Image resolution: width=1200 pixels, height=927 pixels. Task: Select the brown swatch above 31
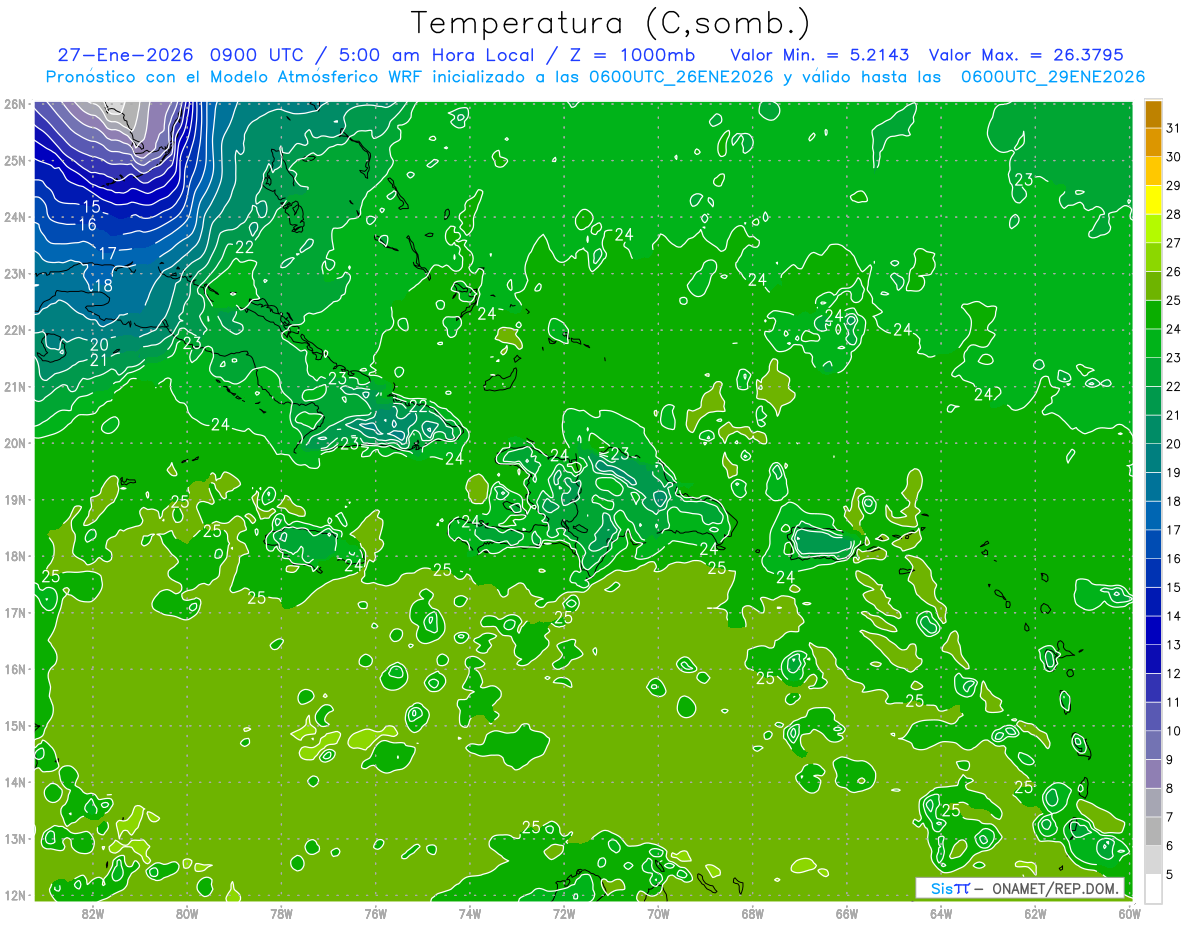click(1154, 114)
